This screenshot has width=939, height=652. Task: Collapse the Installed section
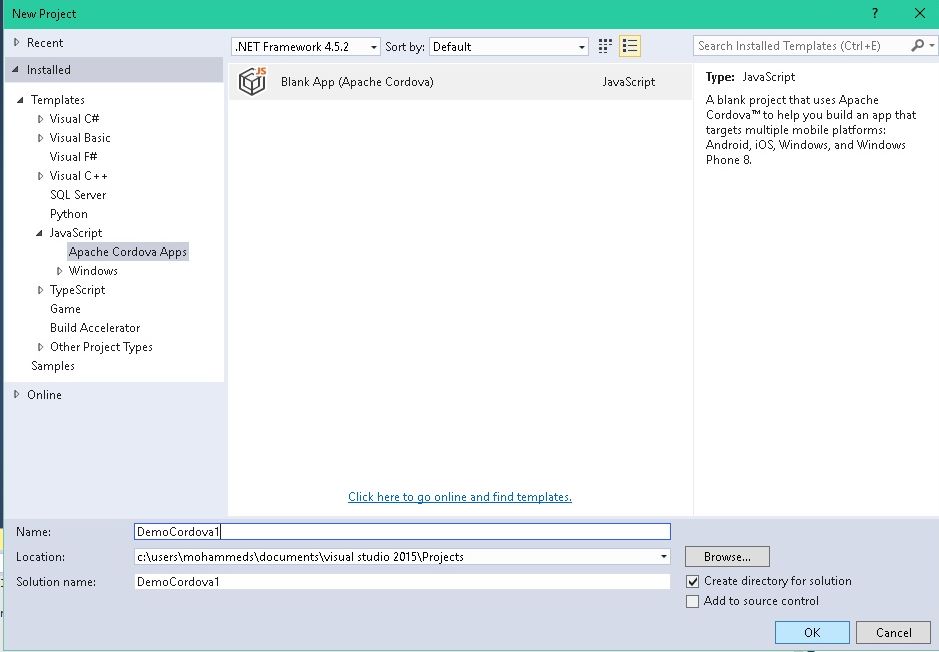(16, 69)
